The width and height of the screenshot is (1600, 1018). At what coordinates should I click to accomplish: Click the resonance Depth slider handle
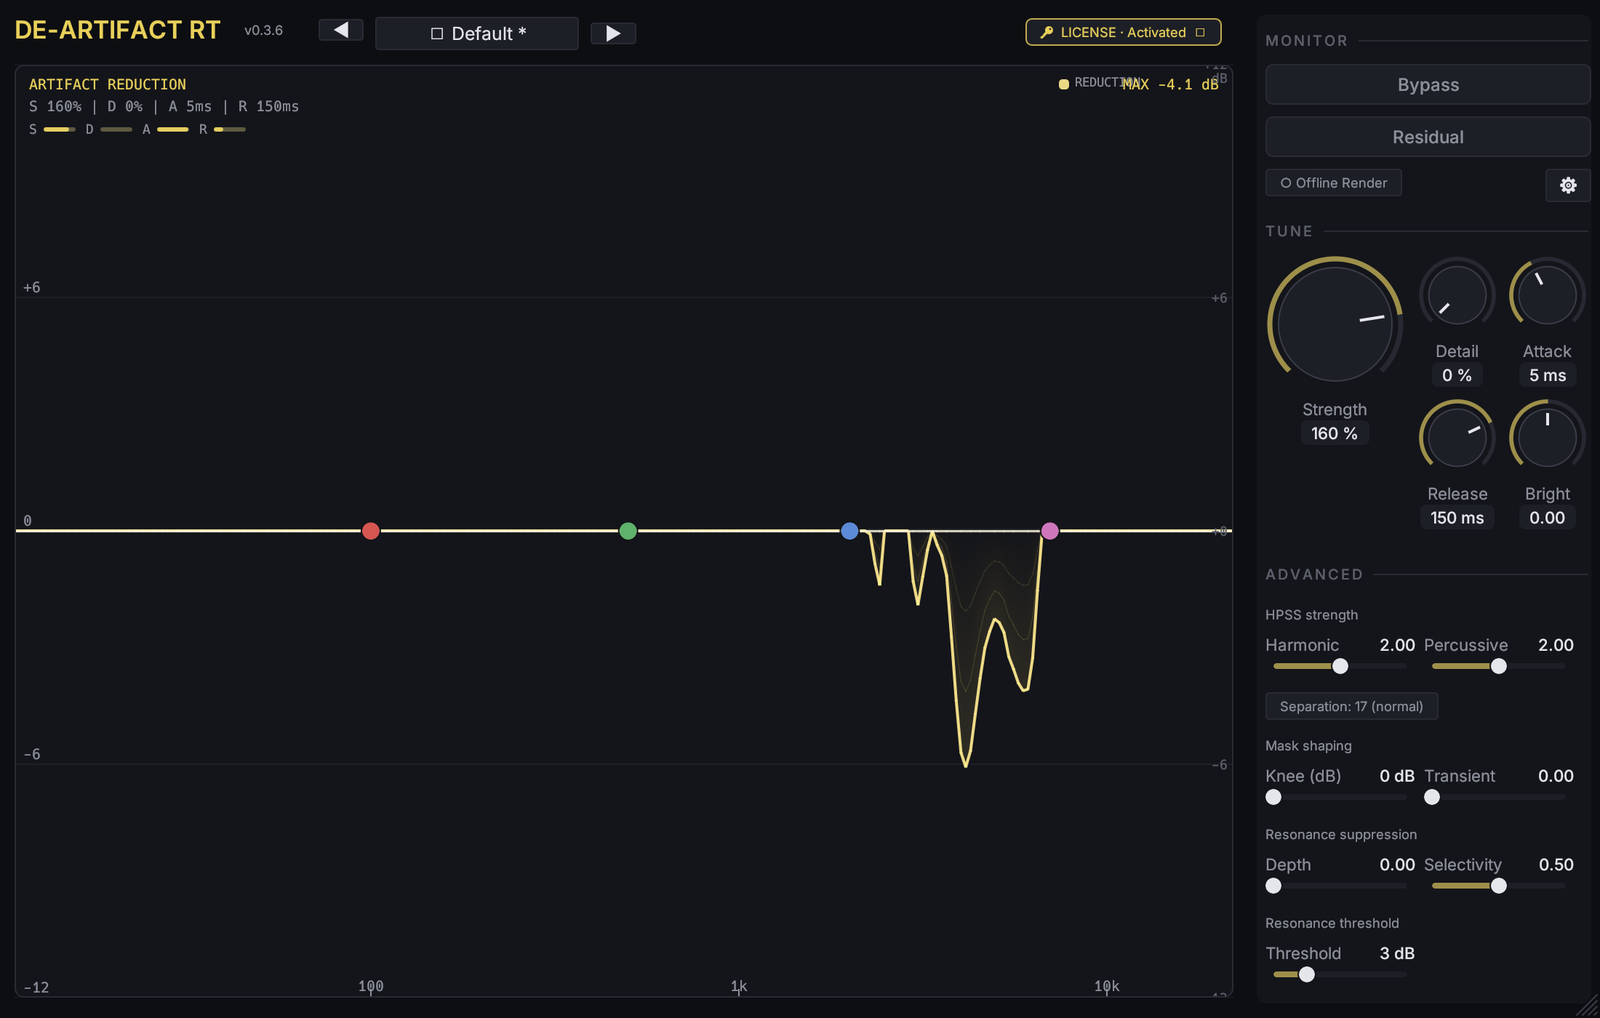(x=1273, y=886)
